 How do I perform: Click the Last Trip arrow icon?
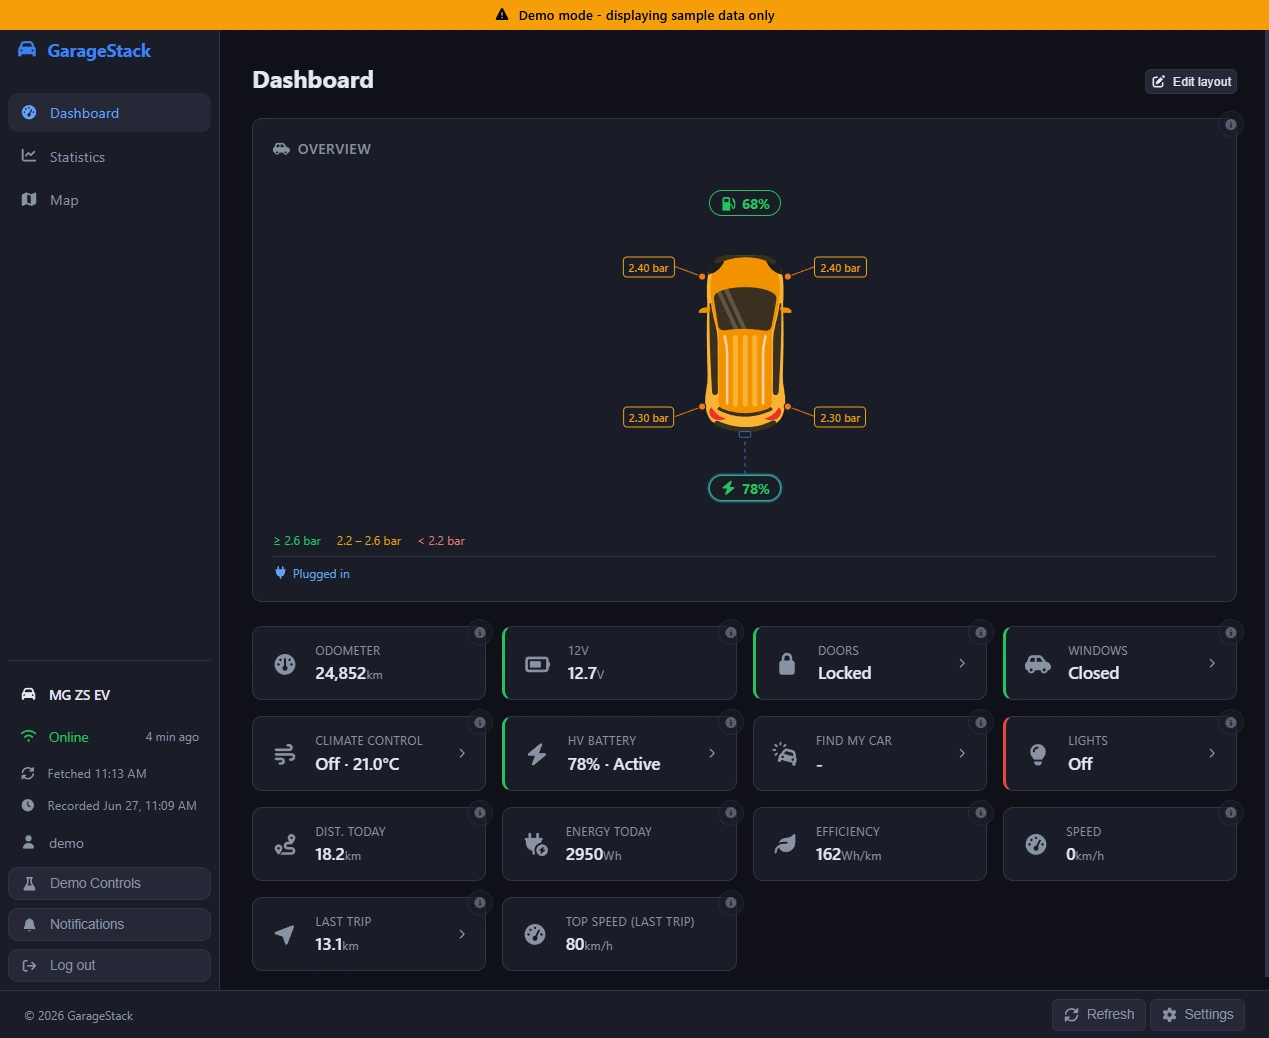[x=285, y=935]
